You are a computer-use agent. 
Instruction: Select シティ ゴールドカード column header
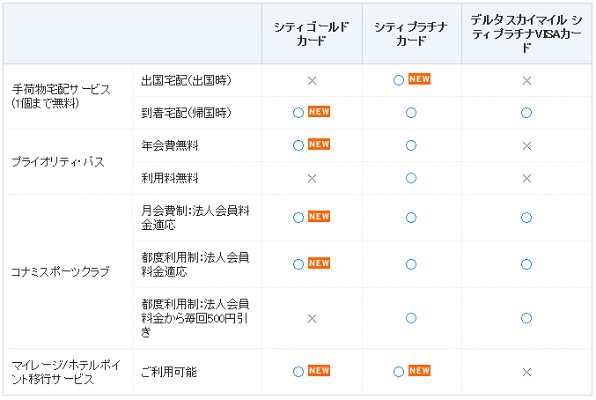312,34
